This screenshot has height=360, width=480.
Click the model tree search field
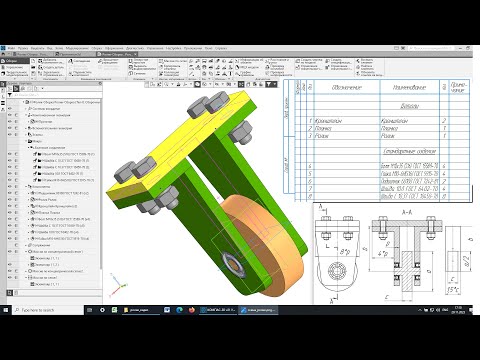(57, 95)
